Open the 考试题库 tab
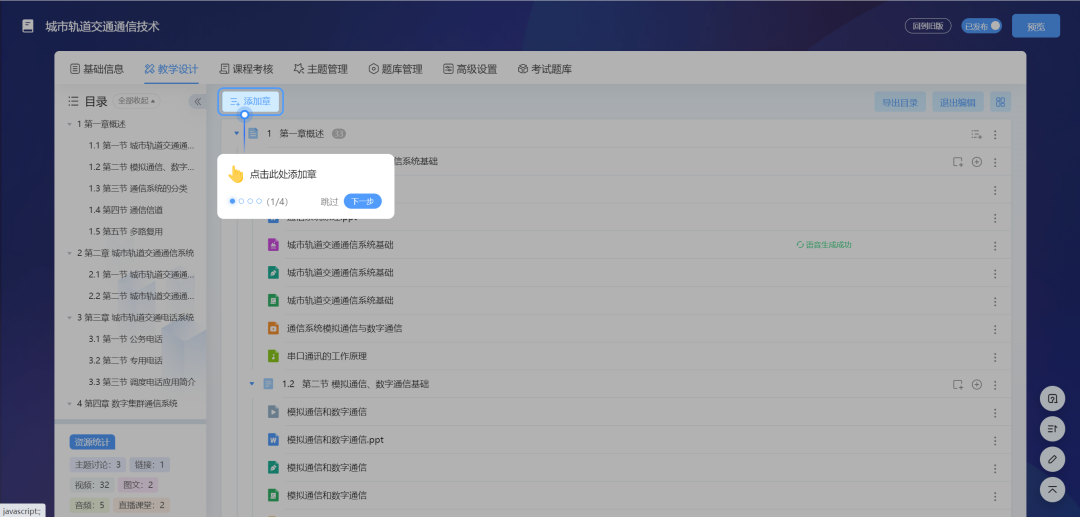The image size is (1080, 517). (545, 69)
